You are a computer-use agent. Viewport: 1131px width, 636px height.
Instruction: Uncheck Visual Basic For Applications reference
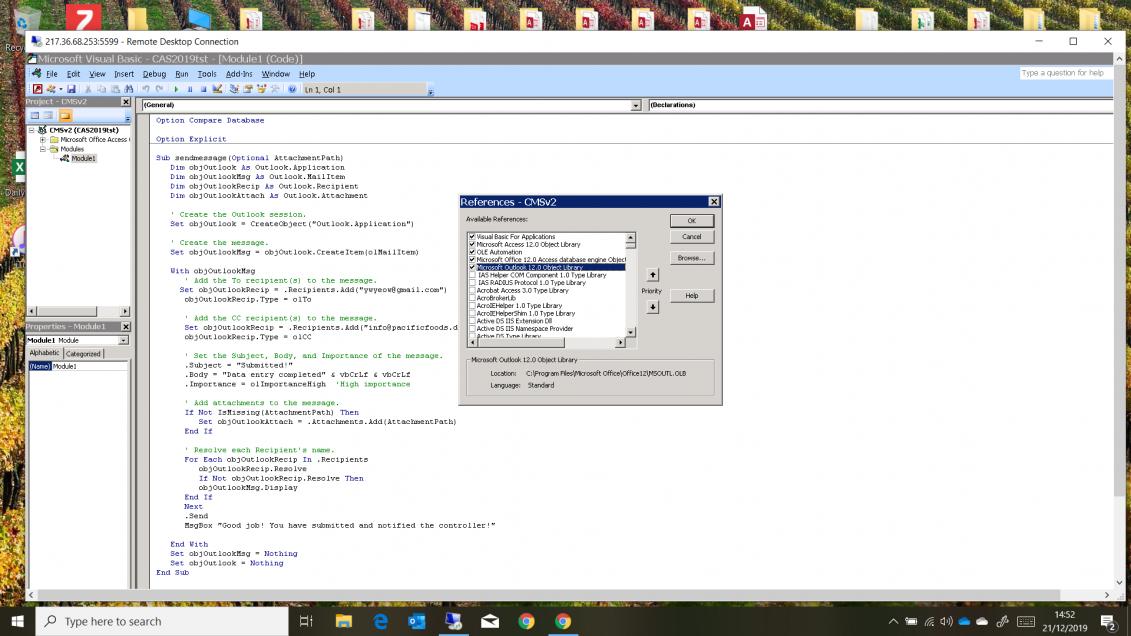472,237
